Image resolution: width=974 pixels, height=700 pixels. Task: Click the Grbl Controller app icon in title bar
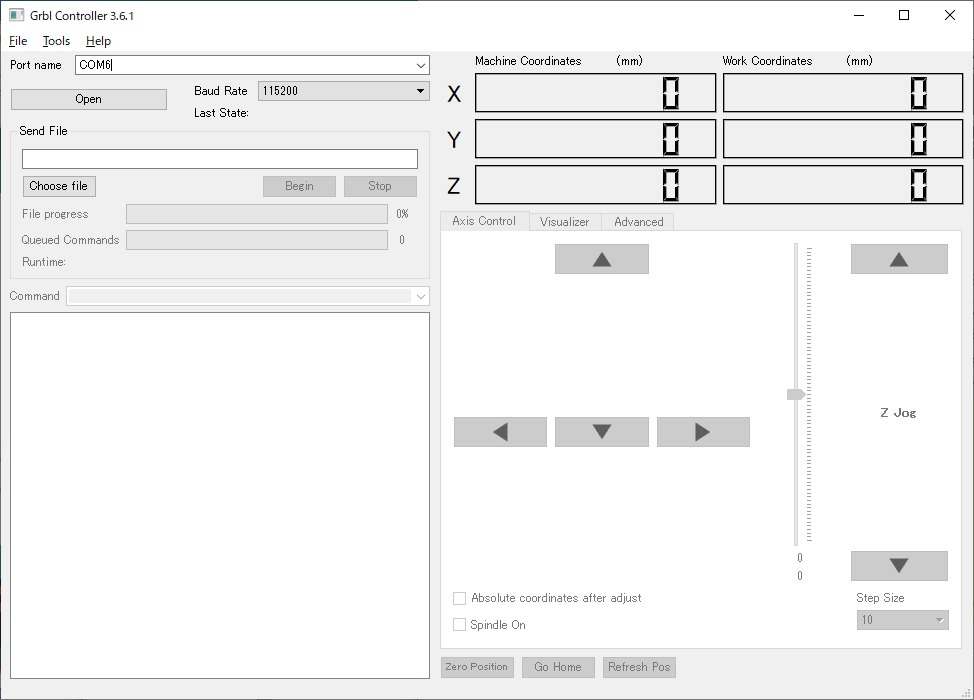16,15
